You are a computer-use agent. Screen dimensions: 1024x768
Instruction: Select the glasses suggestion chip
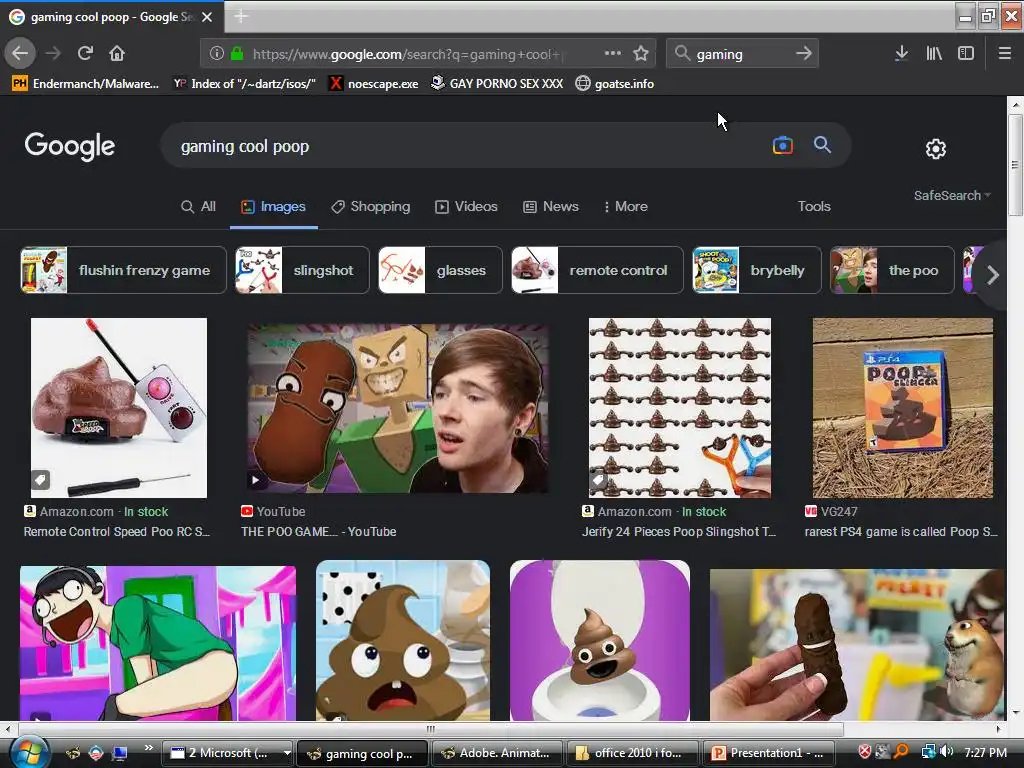point(440,270)
